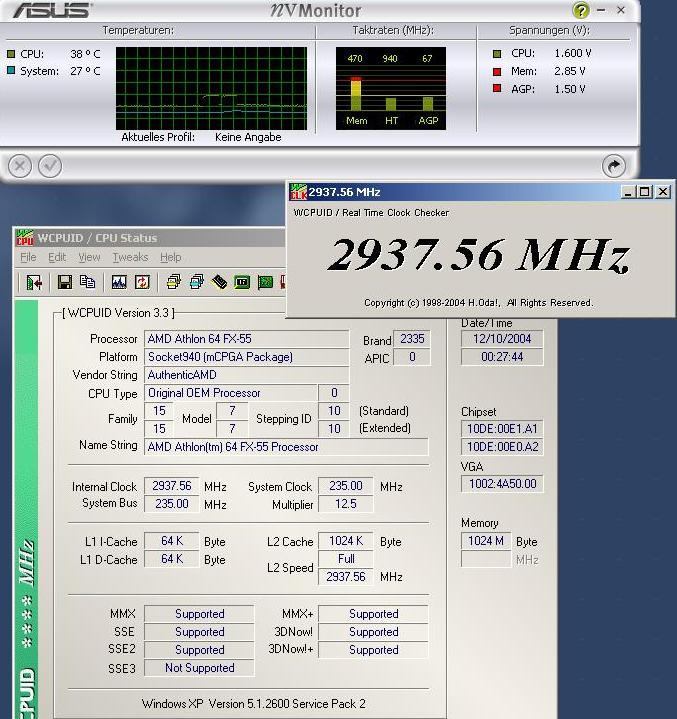The width and height of the screenshot is (677, 719).
Task: Click the red AGP voltage swatch
Action: point(497,88)
